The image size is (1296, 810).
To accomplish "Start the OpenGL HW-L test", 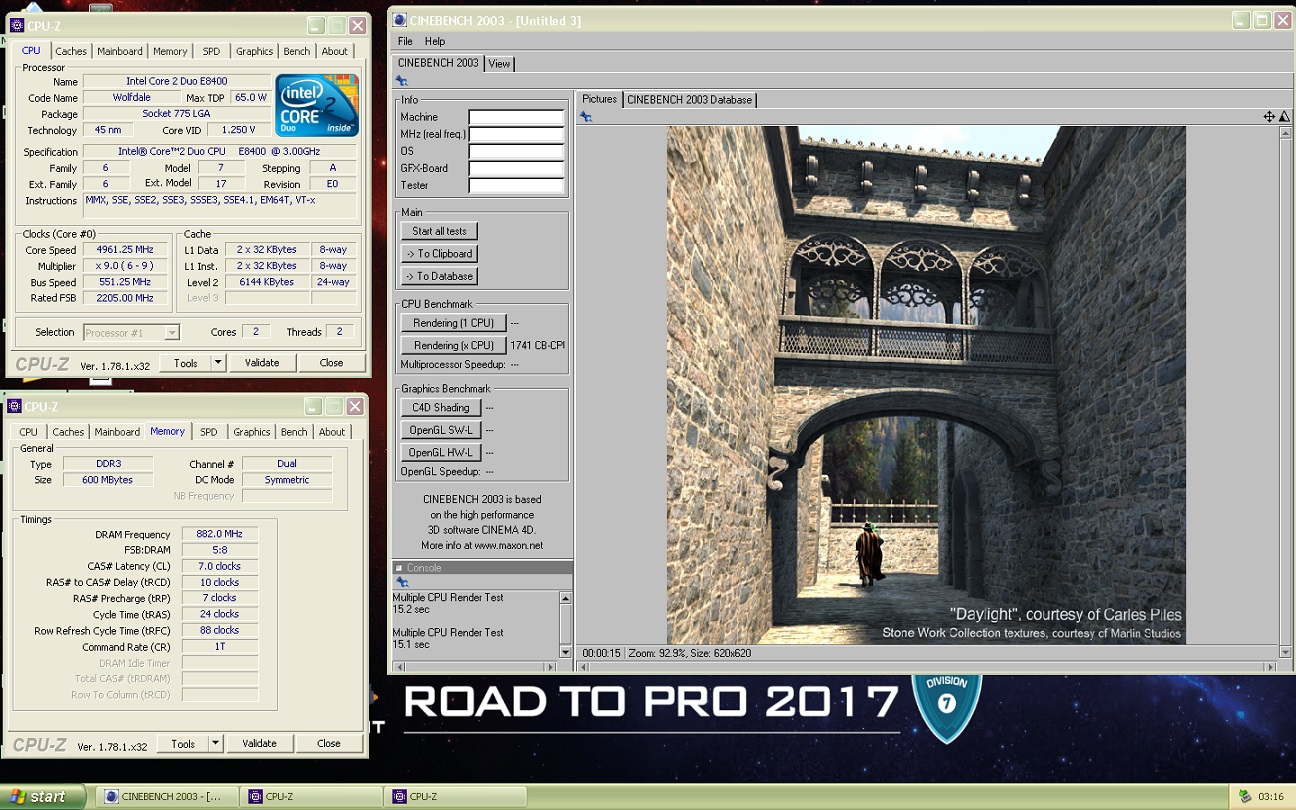I will click(x=441, y=452).
